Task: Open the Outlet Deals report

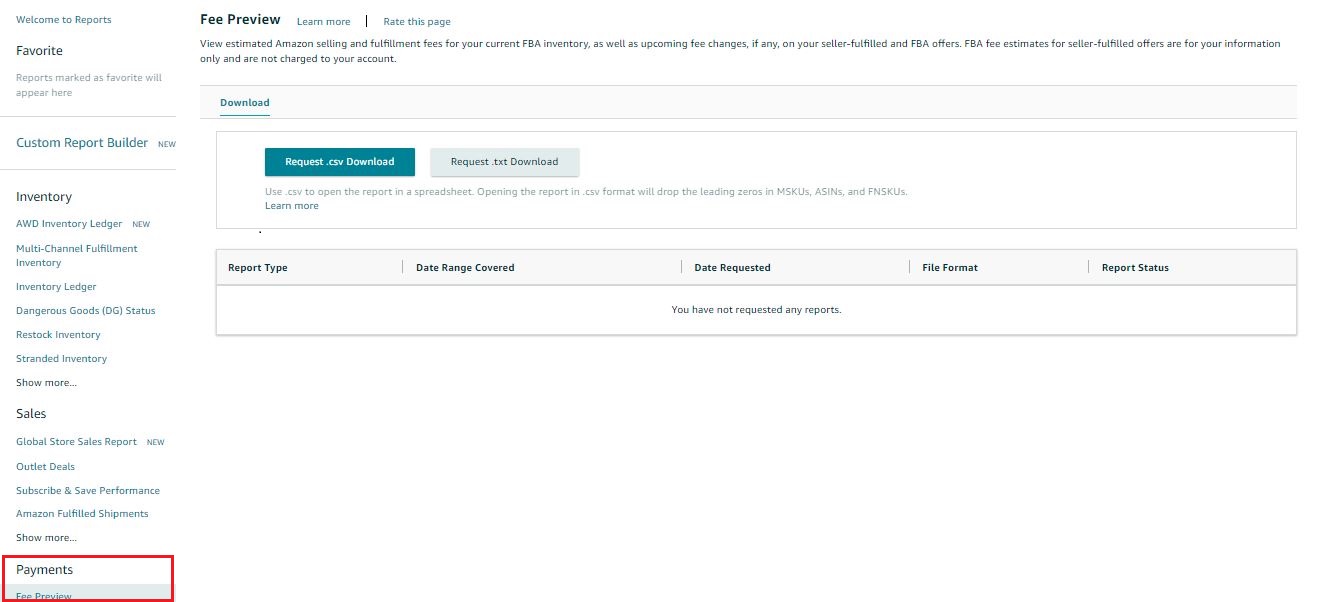Action: click(45, 466)
